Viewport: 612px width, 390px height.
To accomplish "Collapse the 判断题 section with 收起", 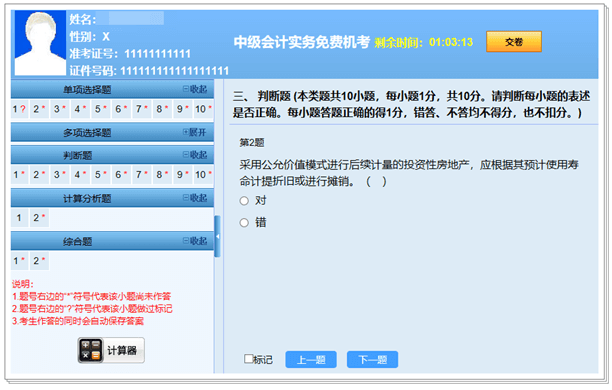I will tap(195, 155).
